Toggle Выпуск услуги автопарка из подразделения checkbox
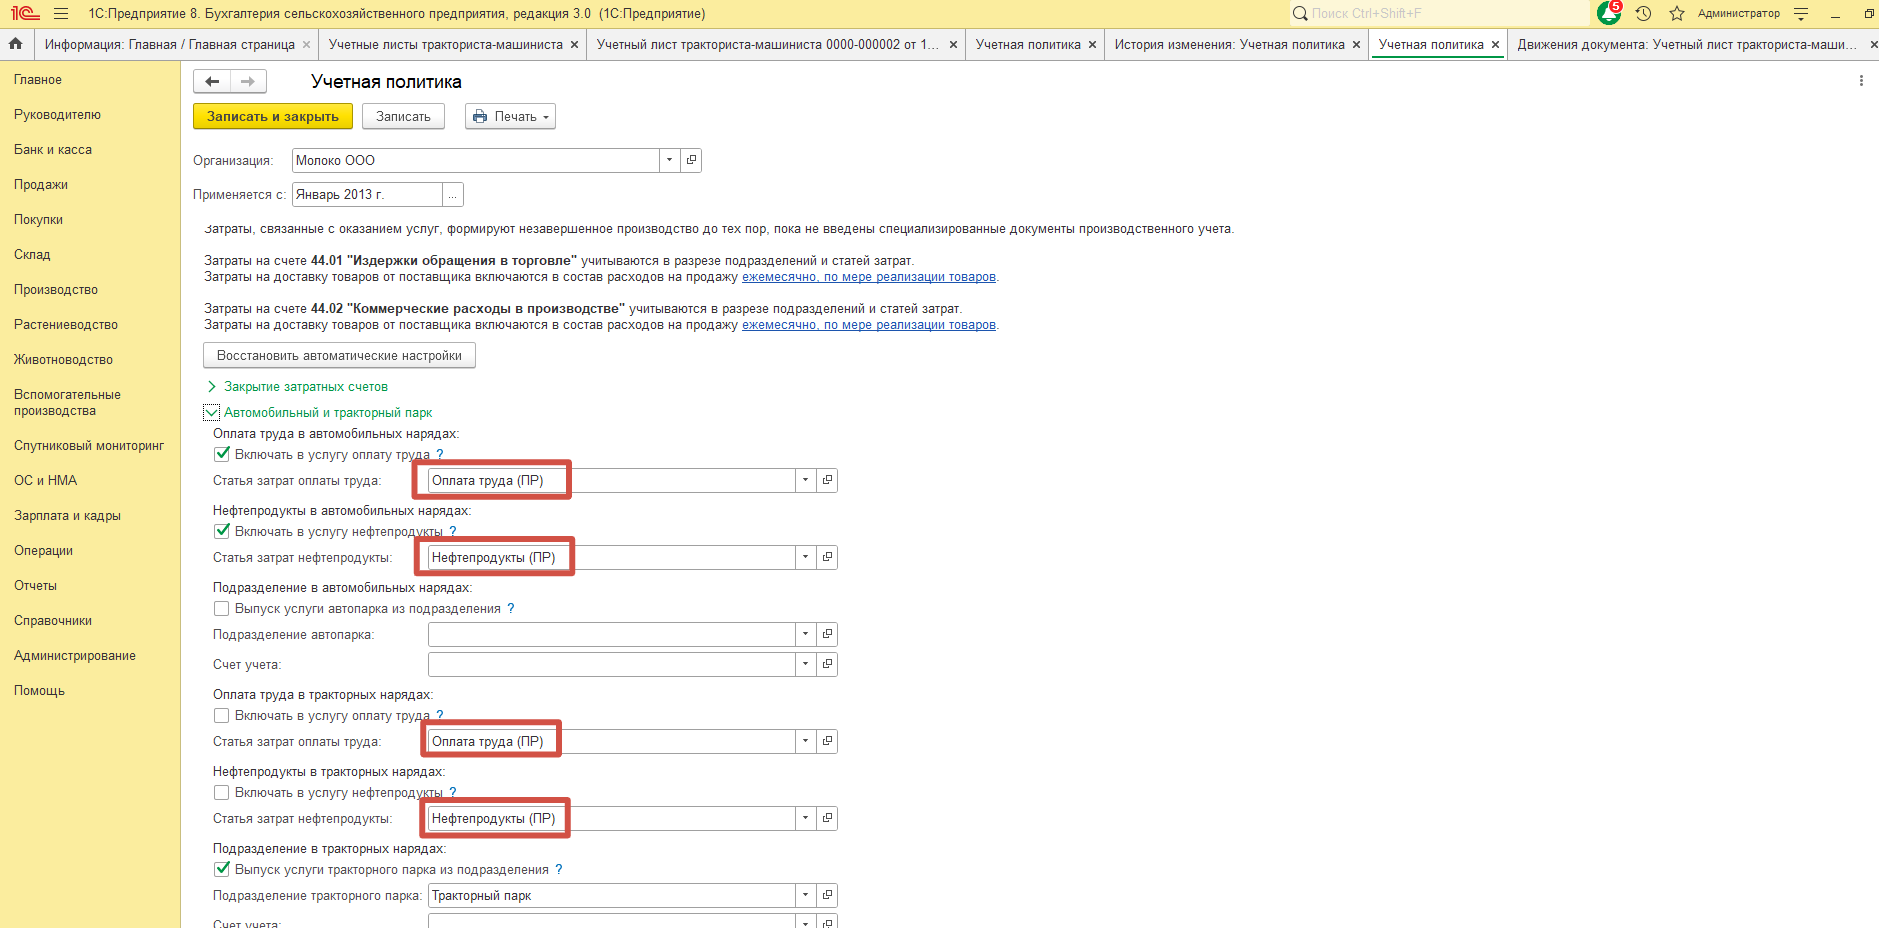This screenshot has height=928, width=1879. point(222,608)
